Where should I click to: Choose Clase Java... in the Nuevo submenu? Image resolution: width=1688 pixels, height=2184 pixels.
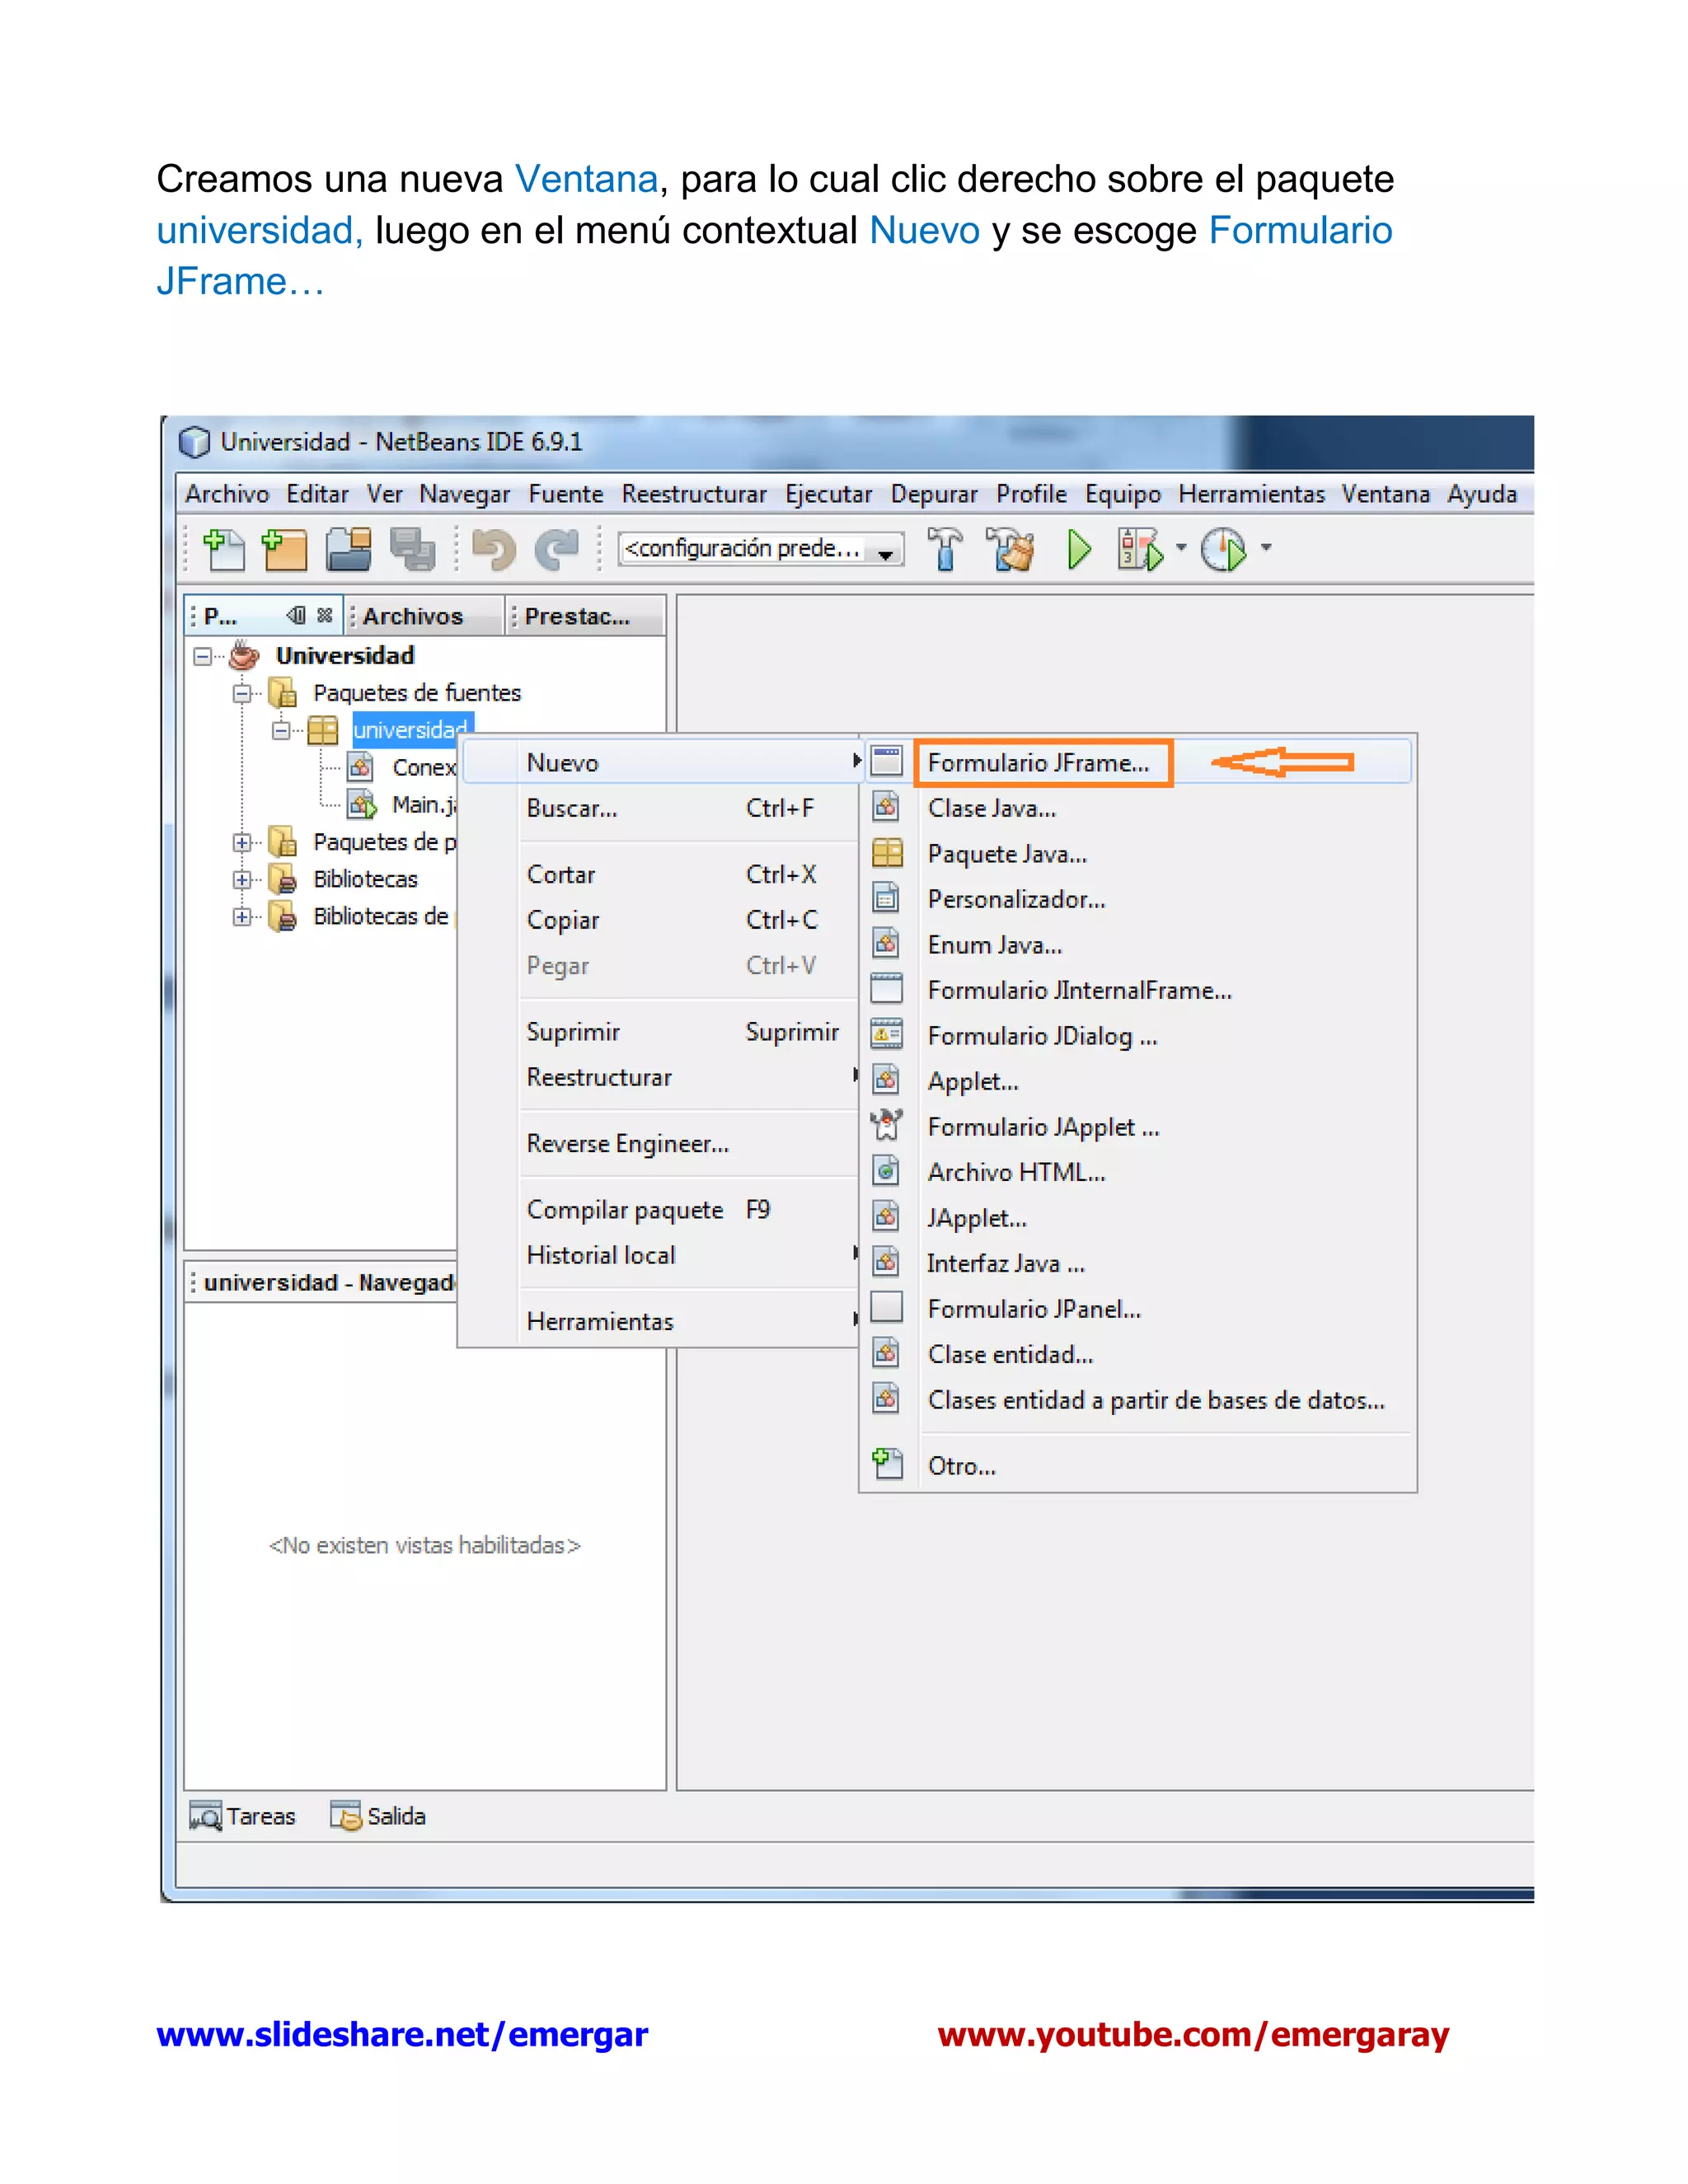point(991,808)
